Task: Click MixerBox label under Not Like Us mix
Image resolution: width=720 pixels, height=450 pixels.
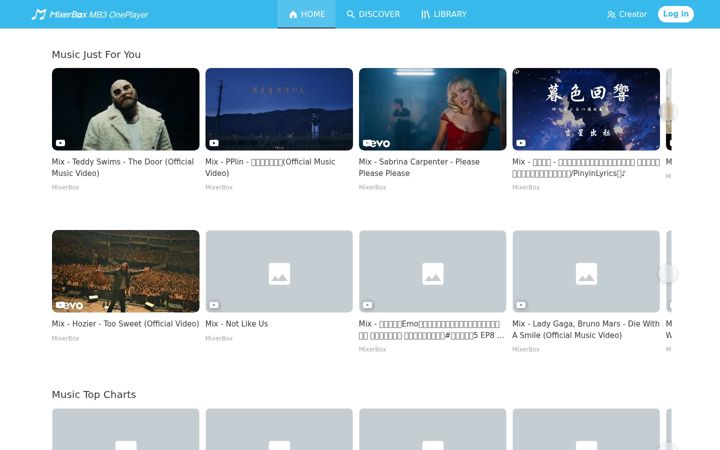Action: [x=219, y=338]
